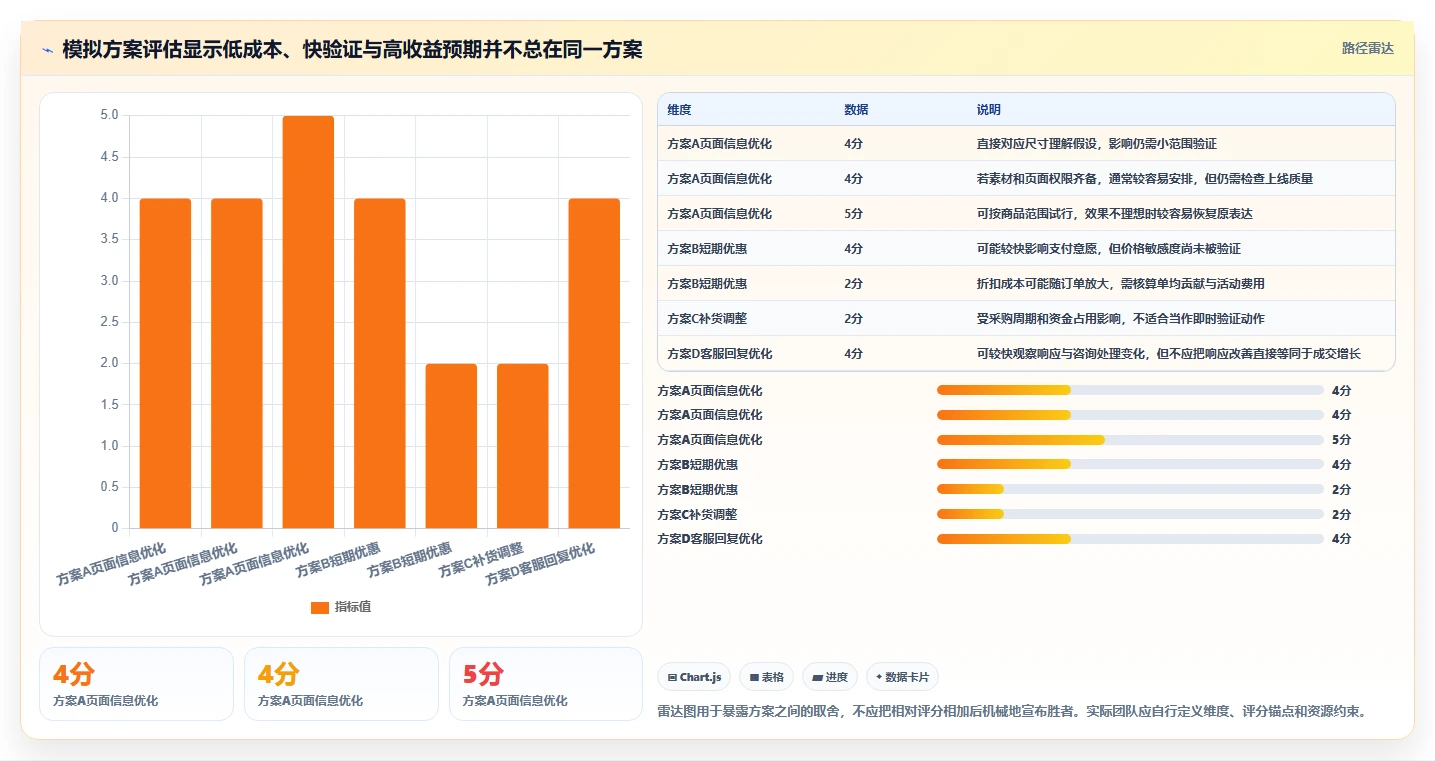1435x761 pixels.
Task: Click the 5.0 y-axis label
Action: point(109,116)
